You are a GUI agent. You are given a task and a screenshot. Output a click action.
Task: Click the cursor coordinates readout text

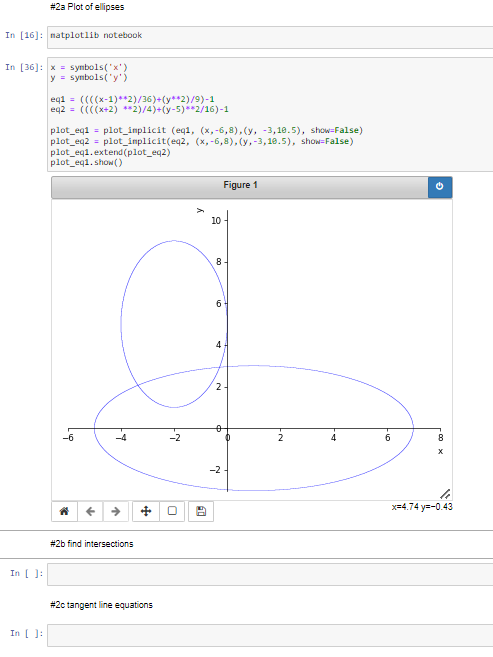[422, 507]
